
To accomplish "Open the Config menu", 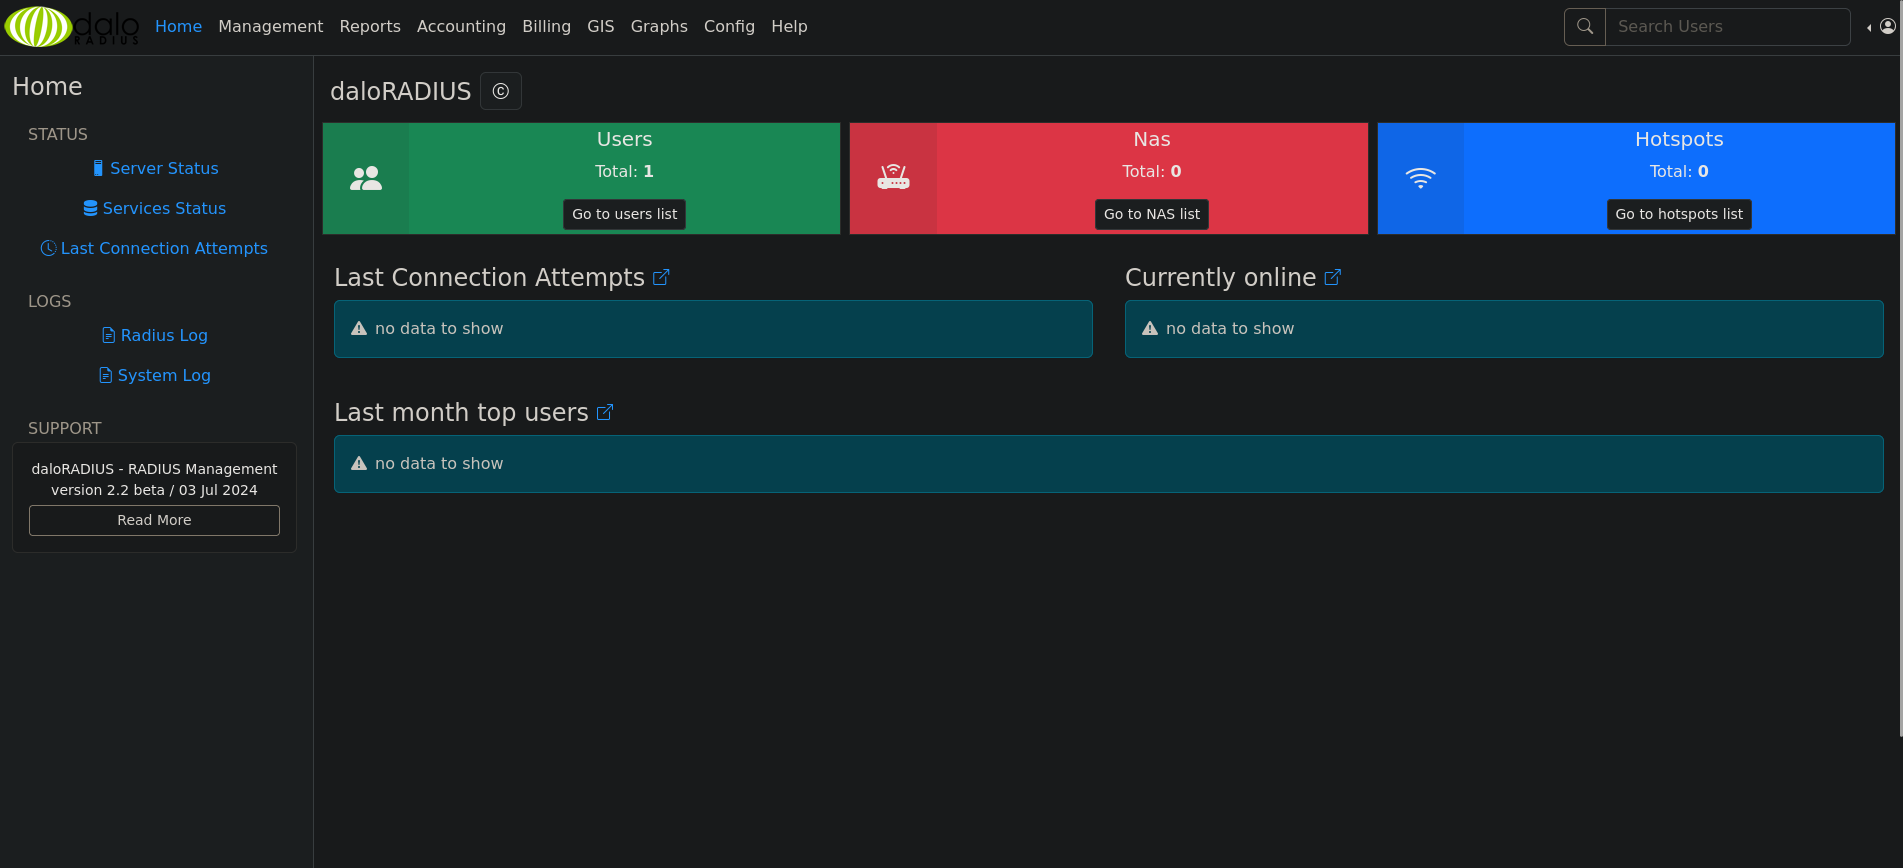I will click(x=729, y=27).
